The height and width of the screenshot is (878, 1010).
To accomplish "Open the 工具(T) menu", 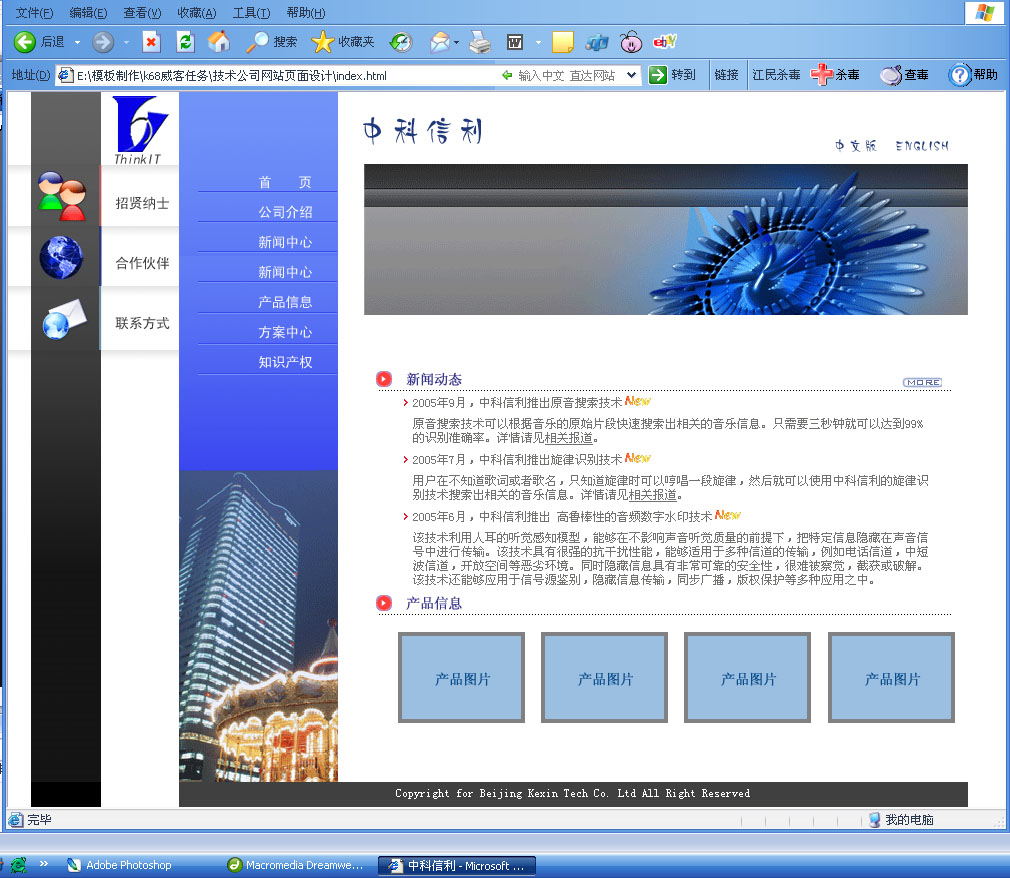I will 251,12.
